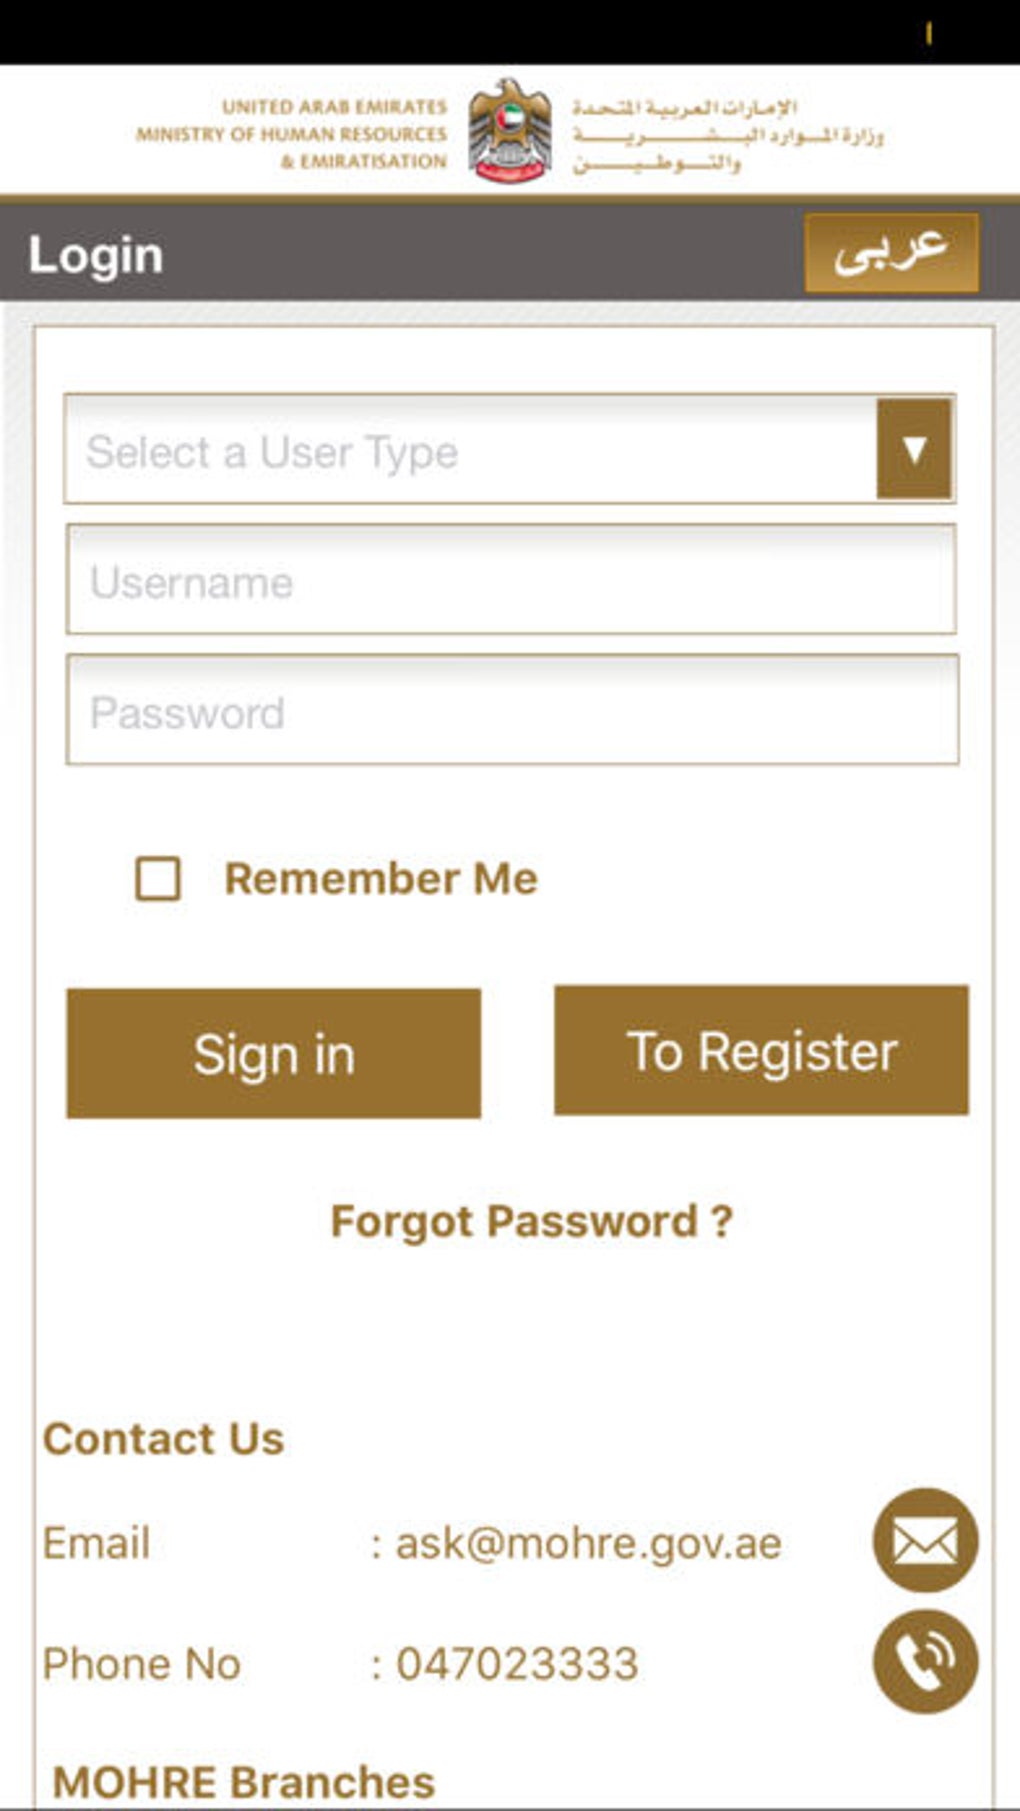The width and height of the screenshot is (1020, 1811).
Task: Click the Arabic ministry name text
Action: pos(727,135)
